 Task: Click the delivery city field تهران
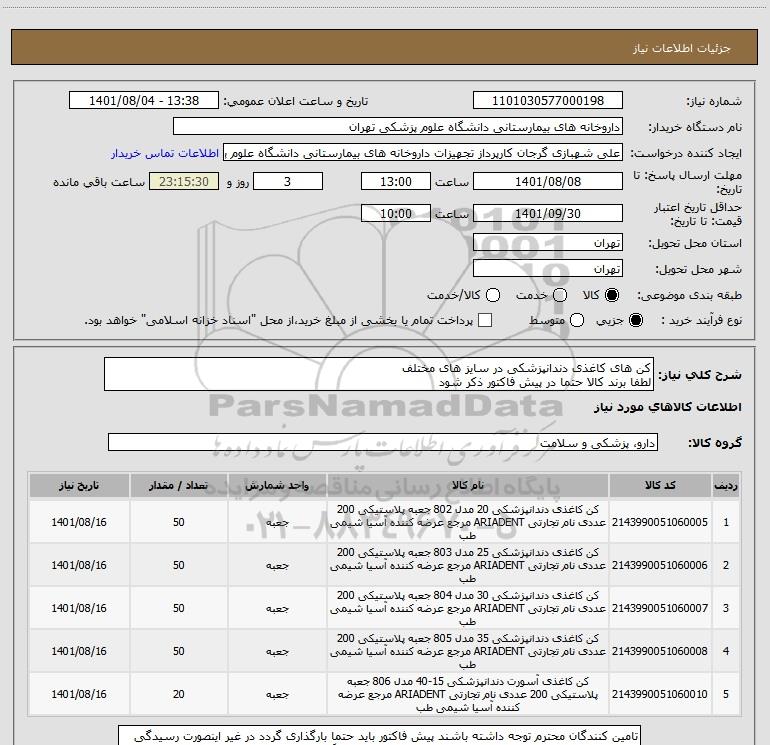point(548,269)
